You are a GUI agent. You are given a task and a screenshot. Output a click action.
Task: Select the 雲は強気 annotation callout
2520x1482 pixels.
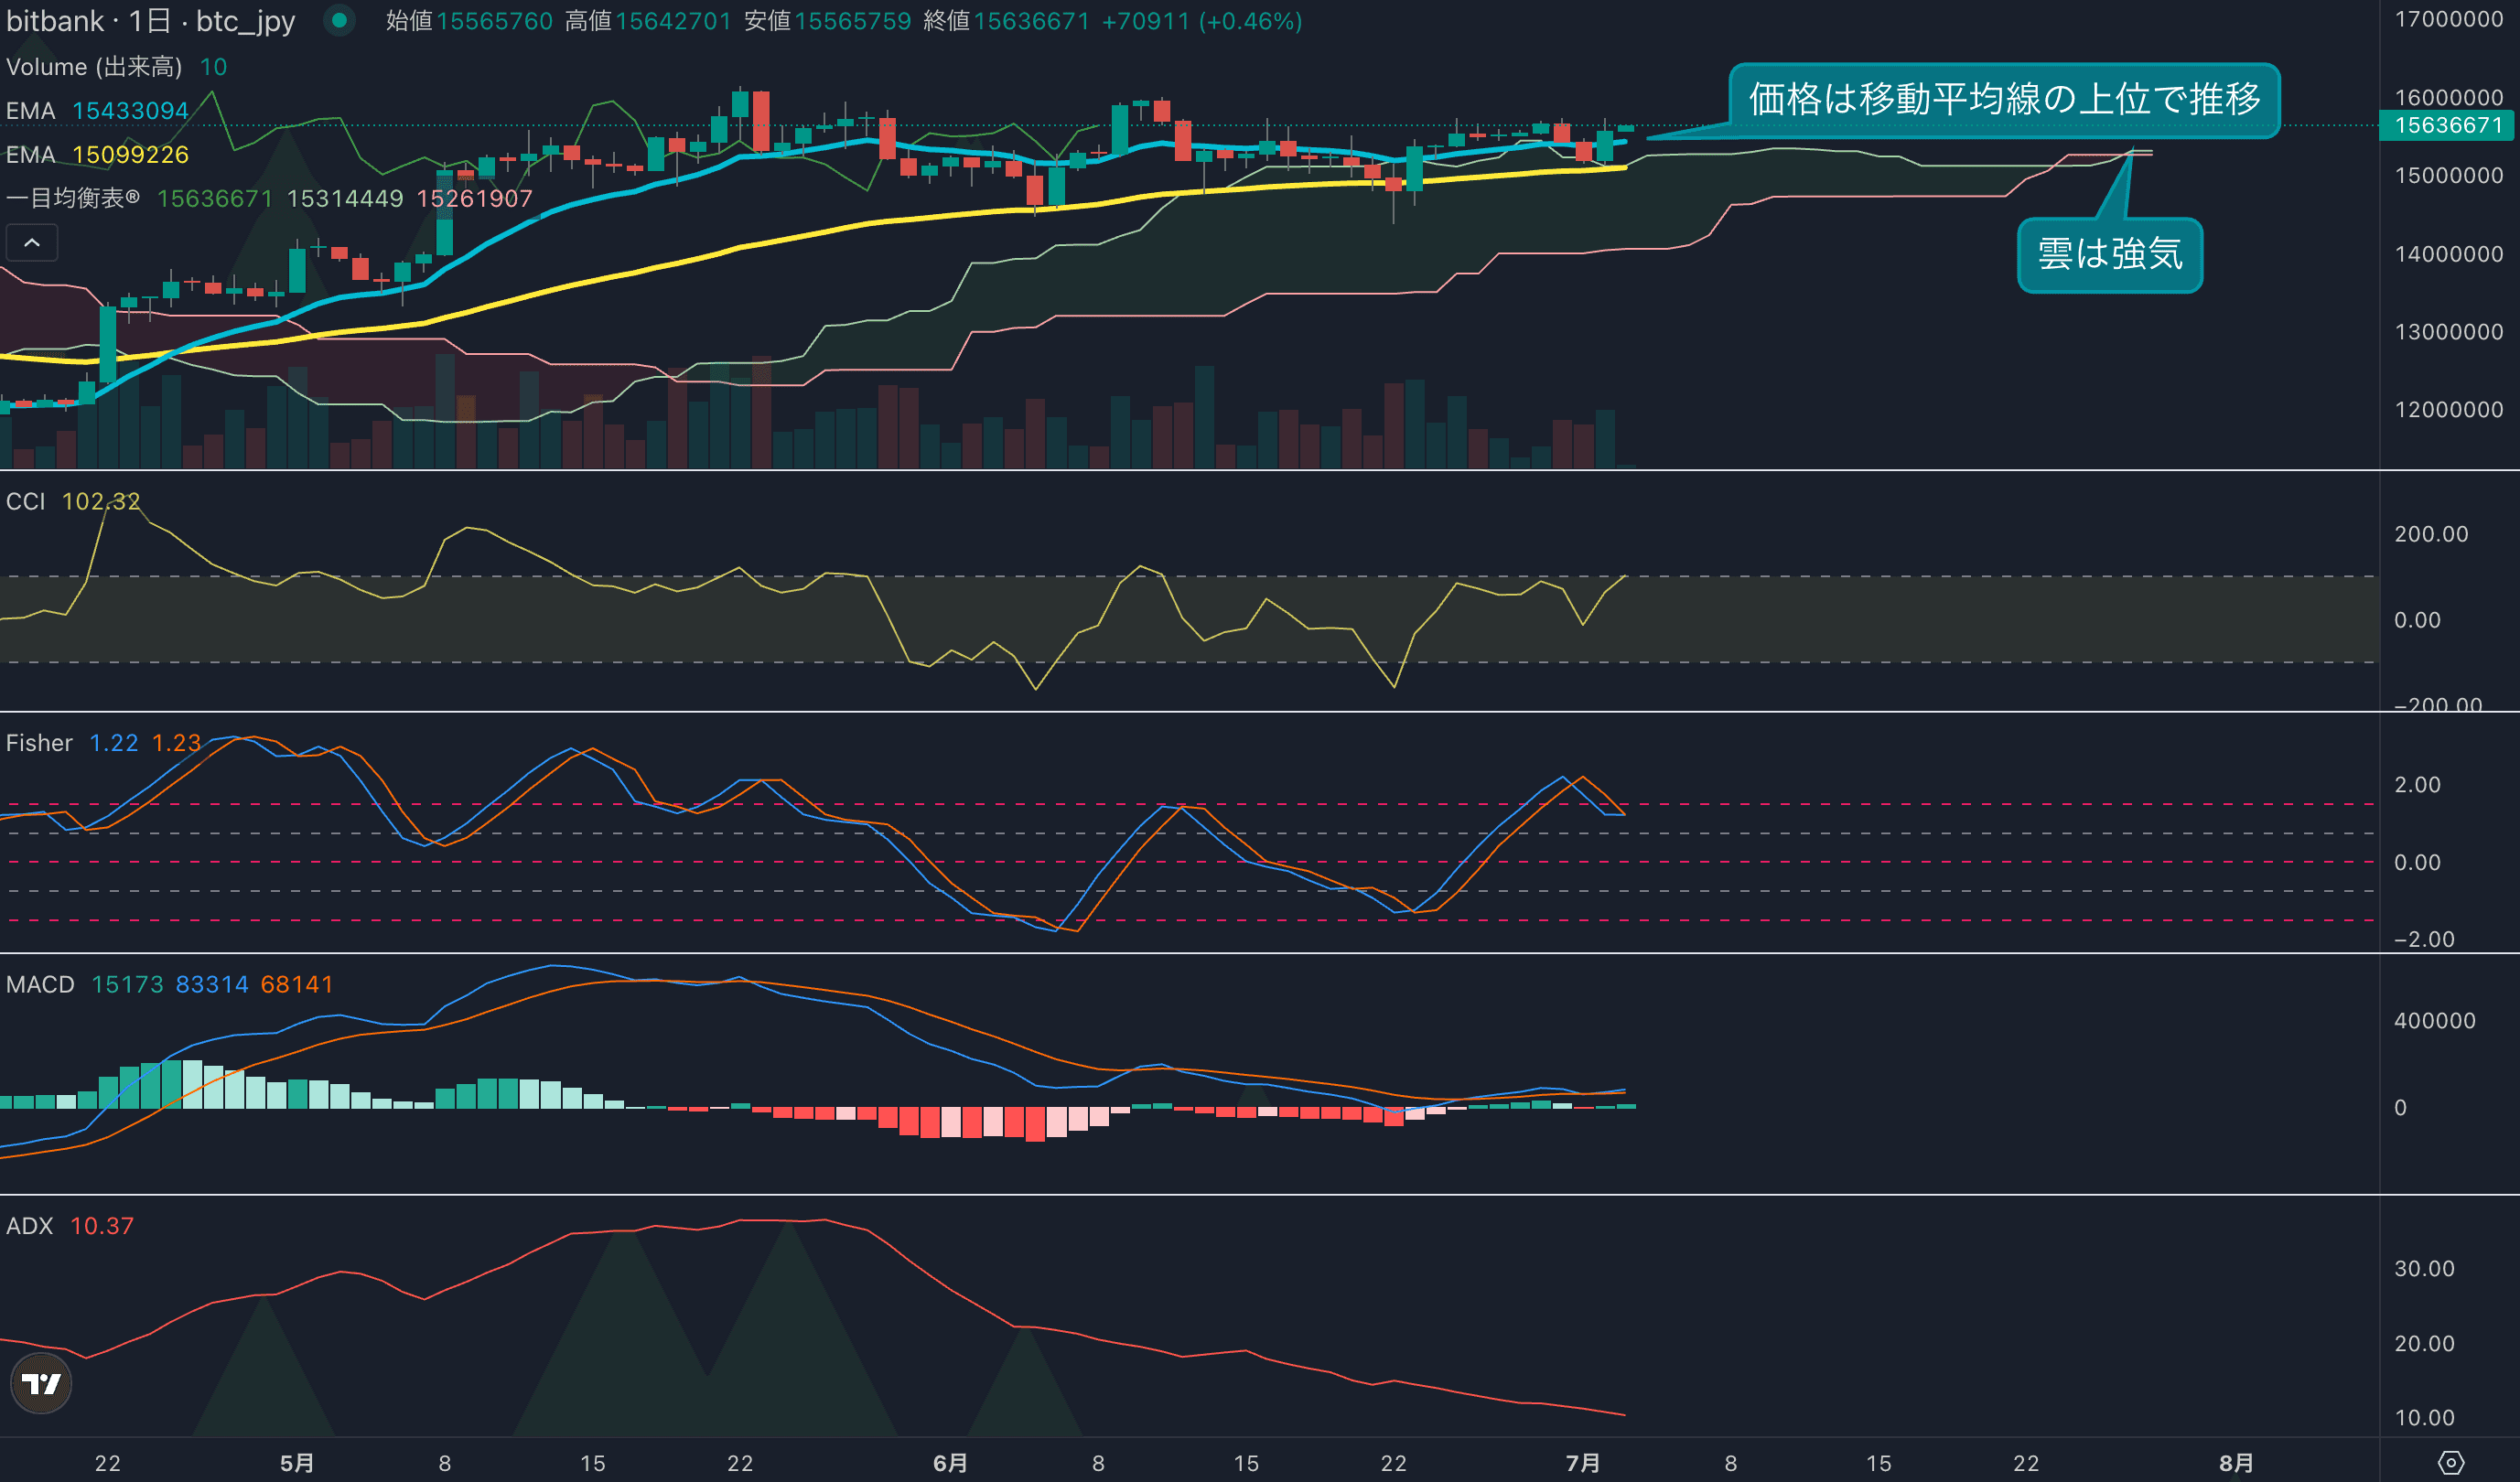pyautogui.click(x=2110, y=254)
